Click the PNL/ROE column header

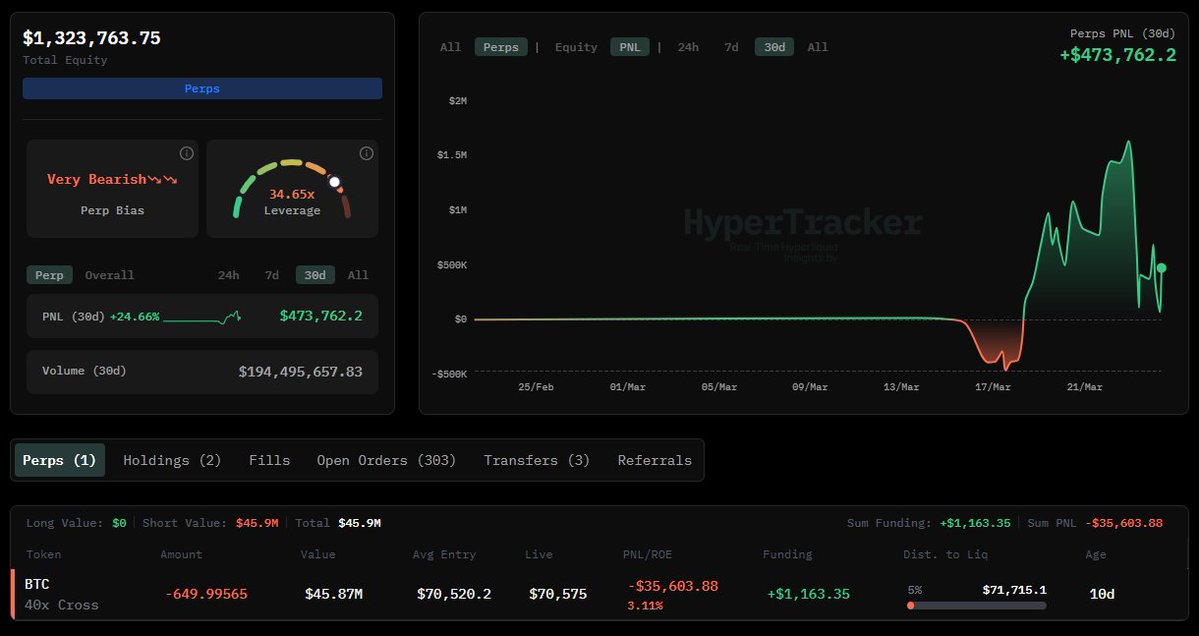pyautogui.click(x=648, y=554)
